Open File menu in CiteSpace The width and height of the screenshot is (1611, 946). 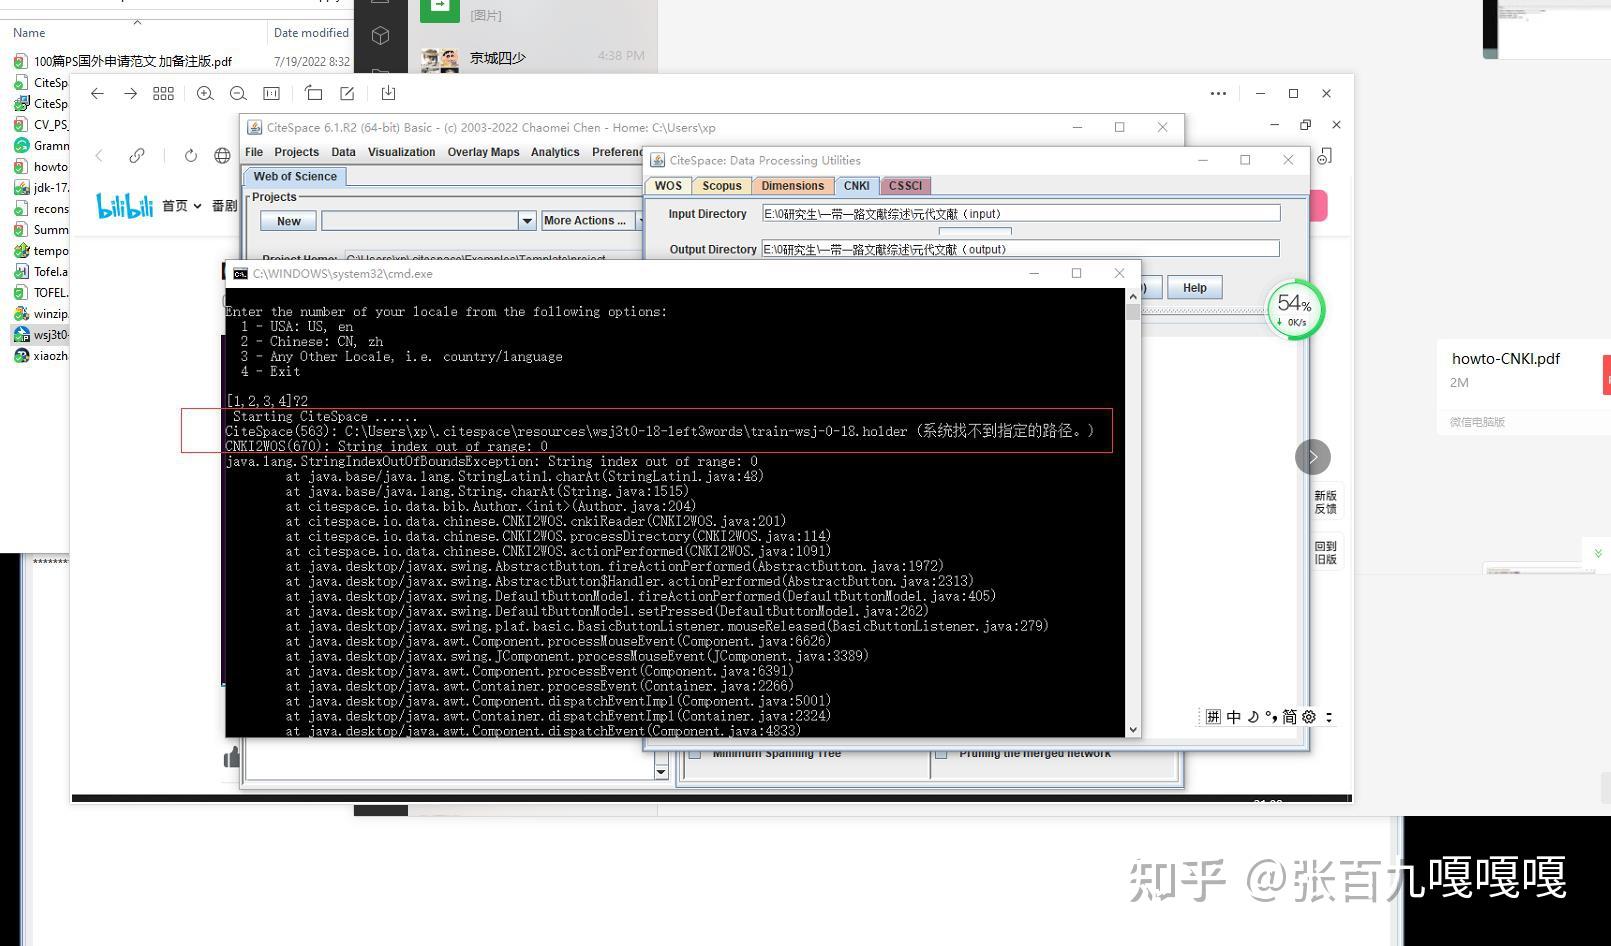(254, 152)
